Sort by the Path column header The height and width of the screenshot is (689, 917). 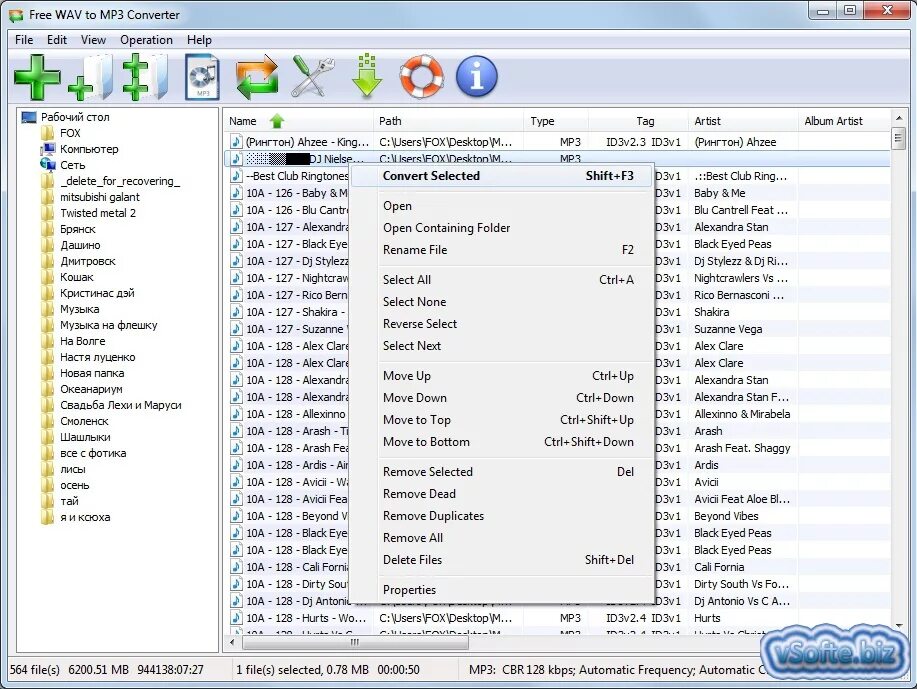coord(448,121)
